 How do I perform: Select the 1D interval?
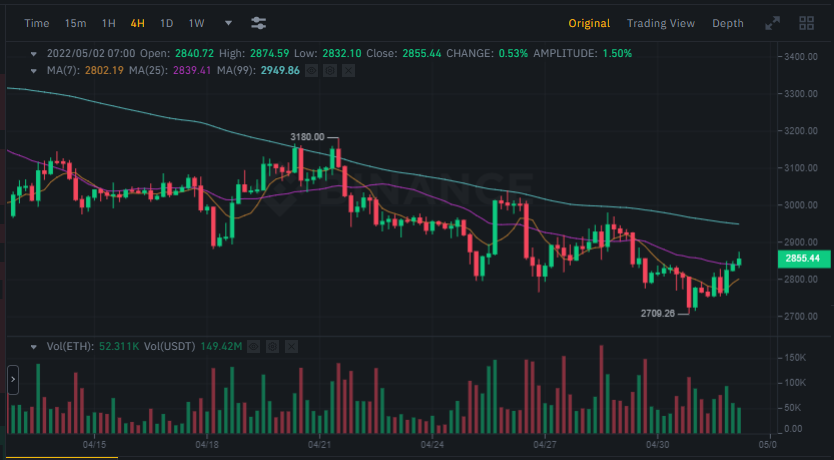(167, 23)
